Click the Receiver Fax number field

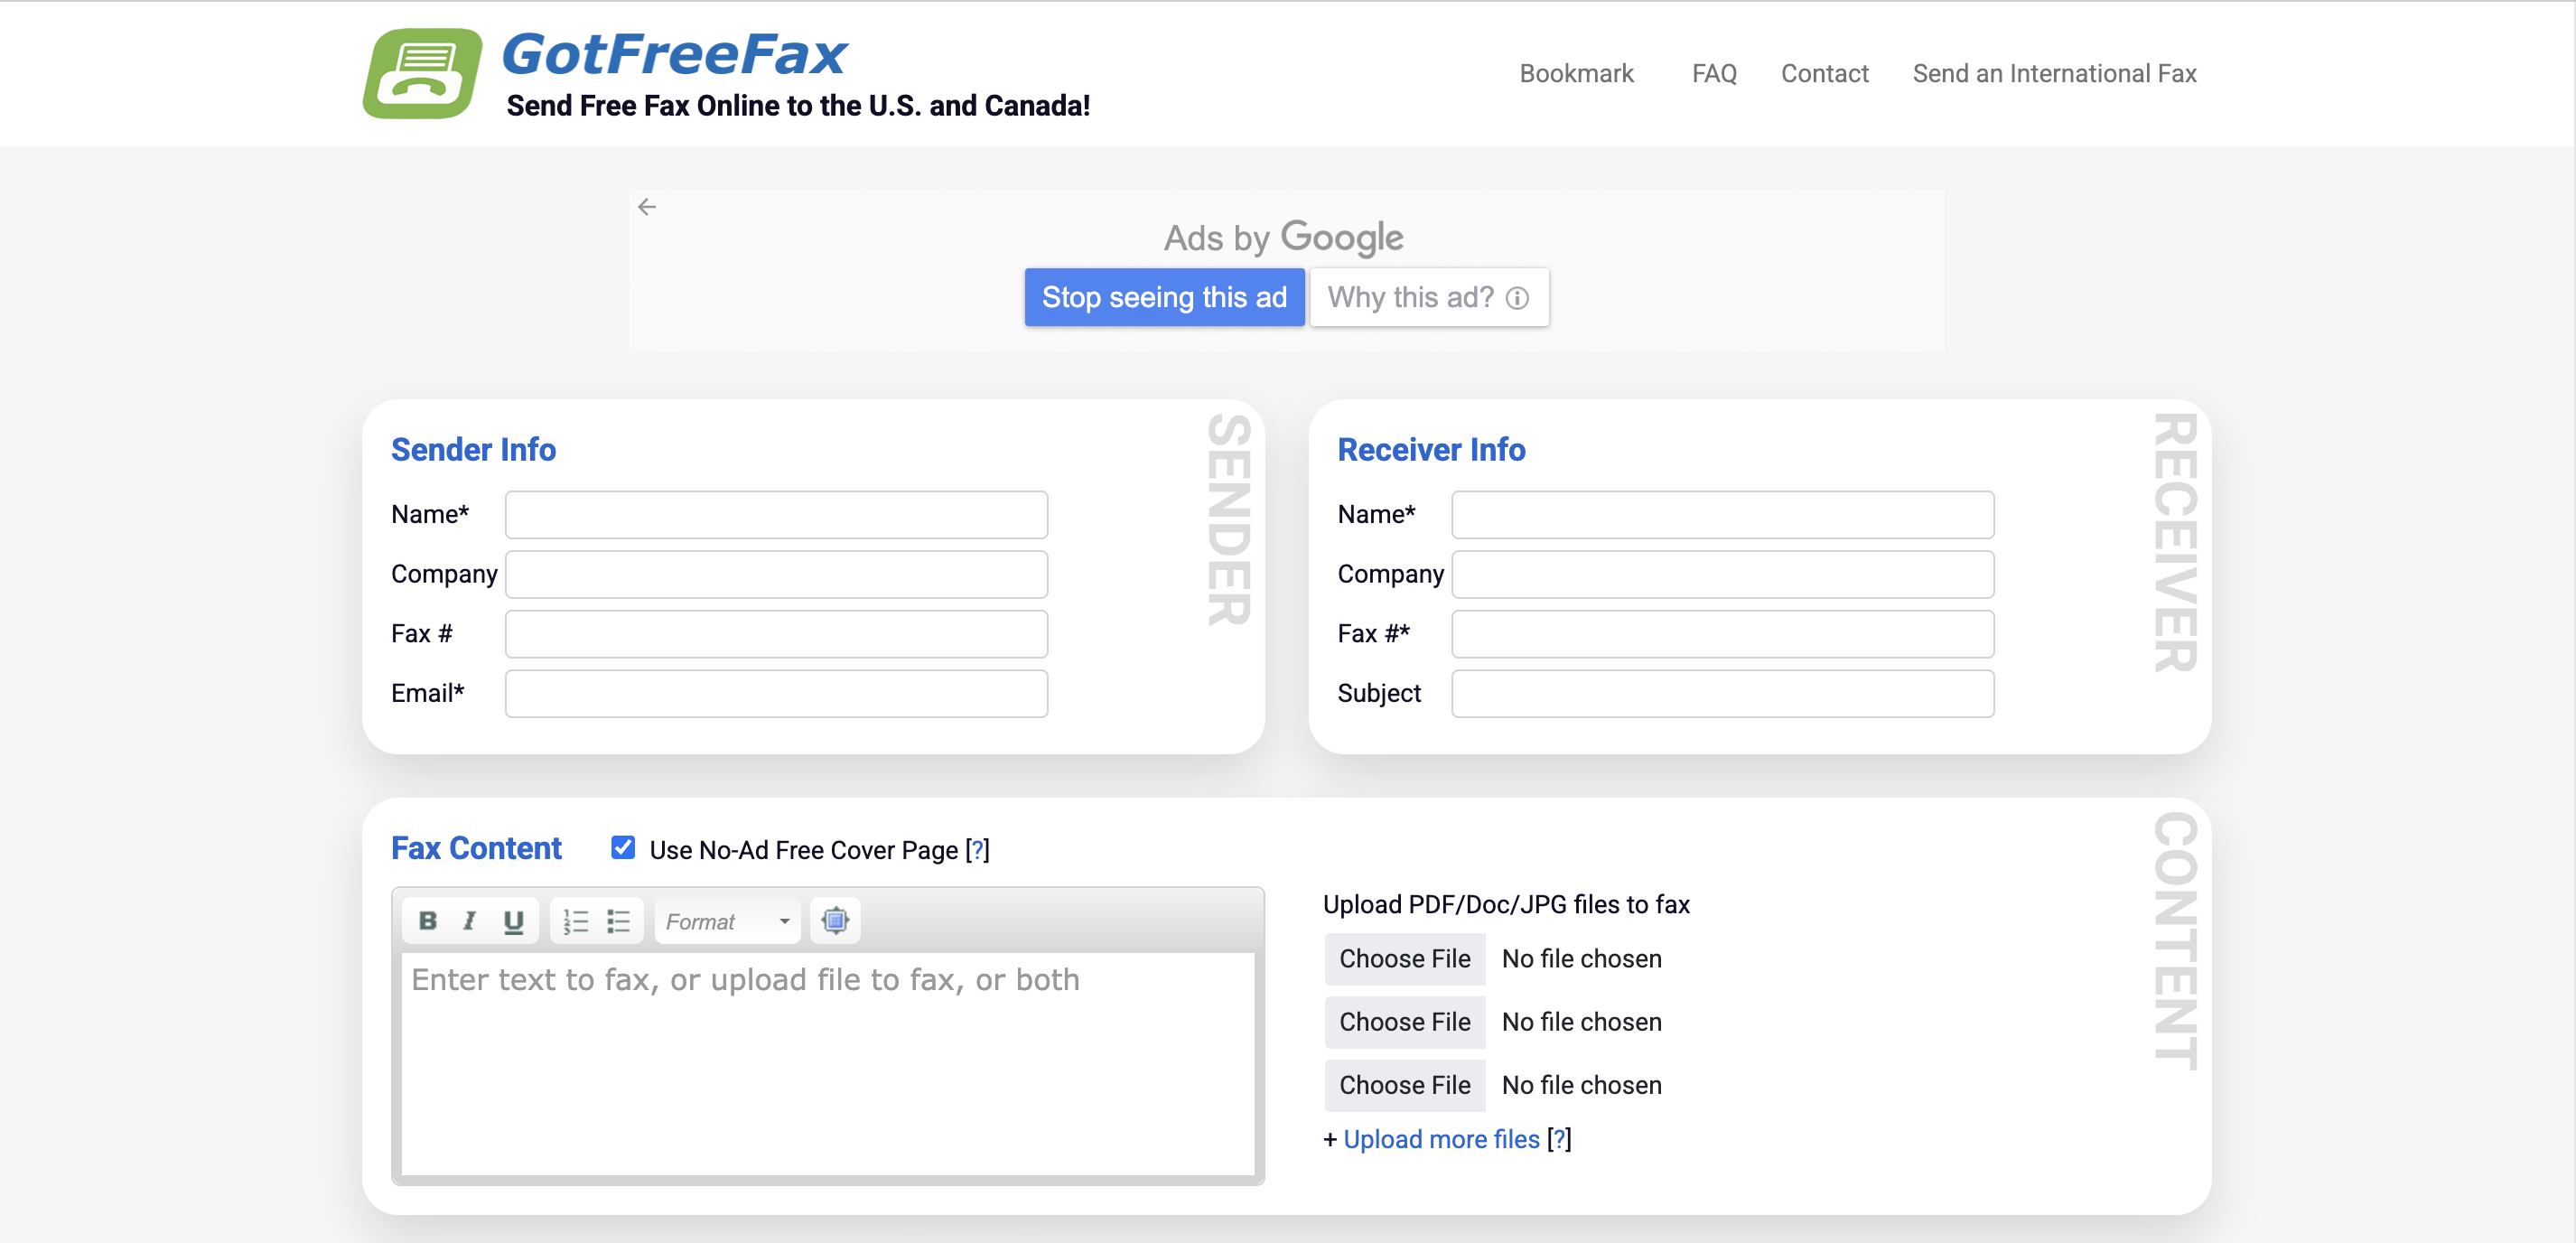tap(1721, 634)
